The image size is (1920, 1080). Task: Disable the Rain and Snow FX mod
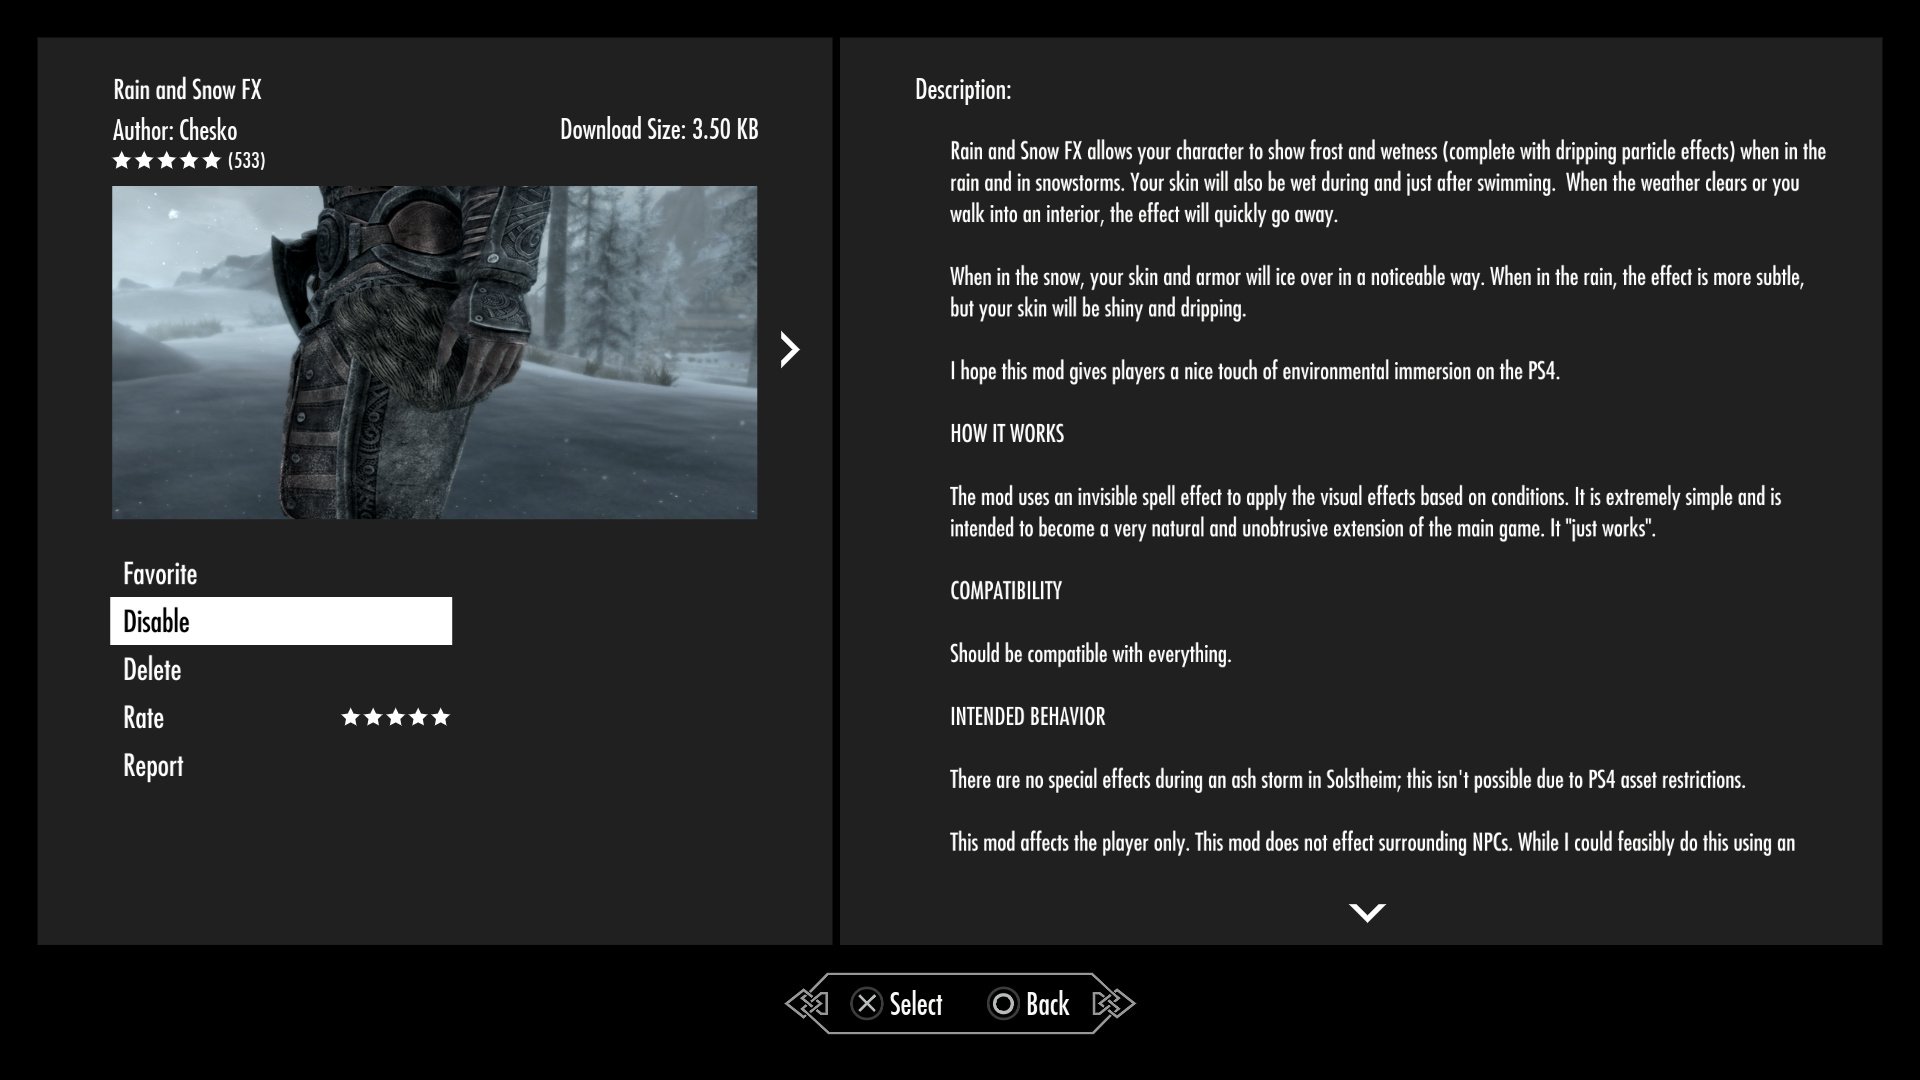click(x=281, y=620)
